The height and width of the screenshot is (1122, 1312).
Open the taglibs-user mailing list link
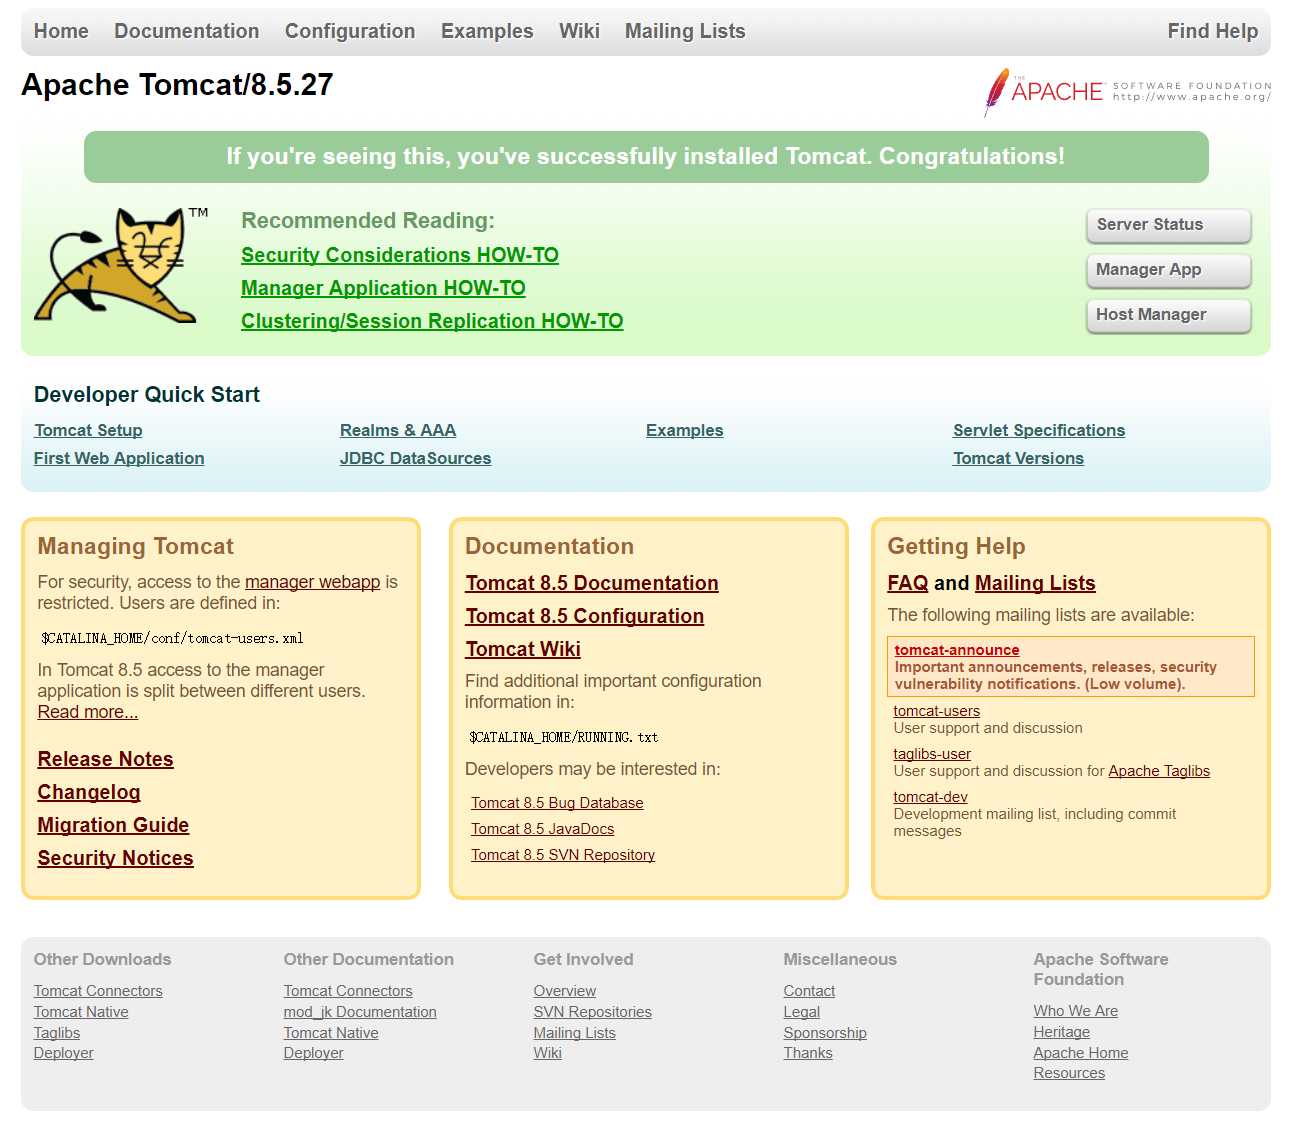tap(932, 754)
